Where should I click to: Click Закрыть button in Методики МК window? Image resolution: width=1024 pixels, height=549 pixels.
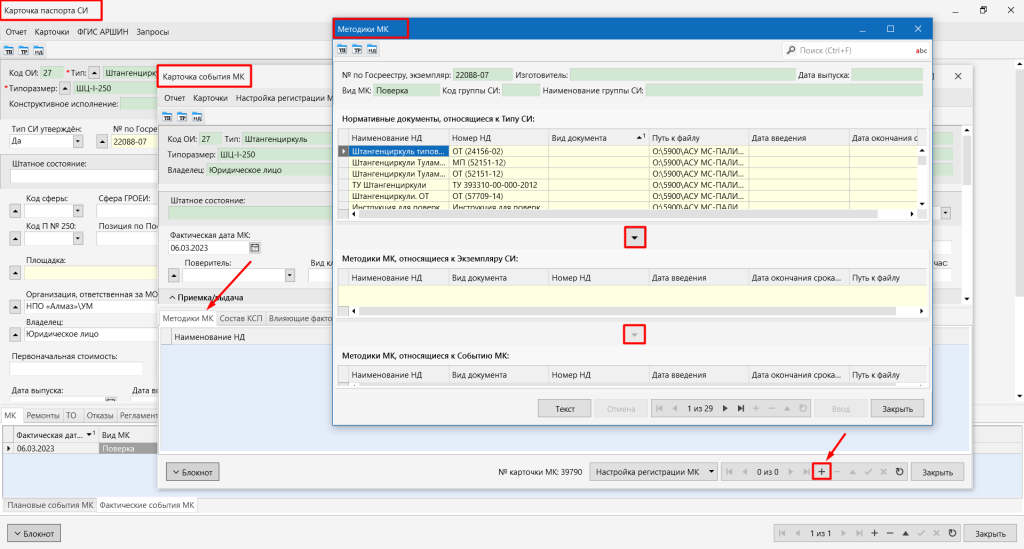[897, 409]
